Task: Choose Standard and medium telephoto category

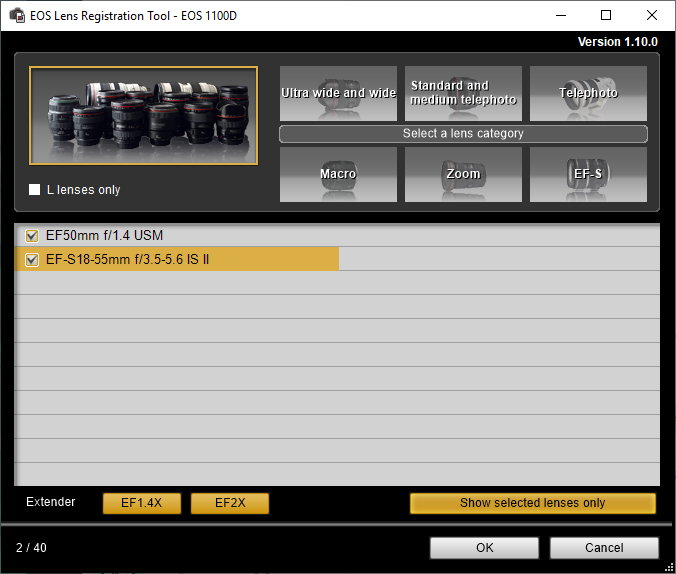Action: coord(463,93)
